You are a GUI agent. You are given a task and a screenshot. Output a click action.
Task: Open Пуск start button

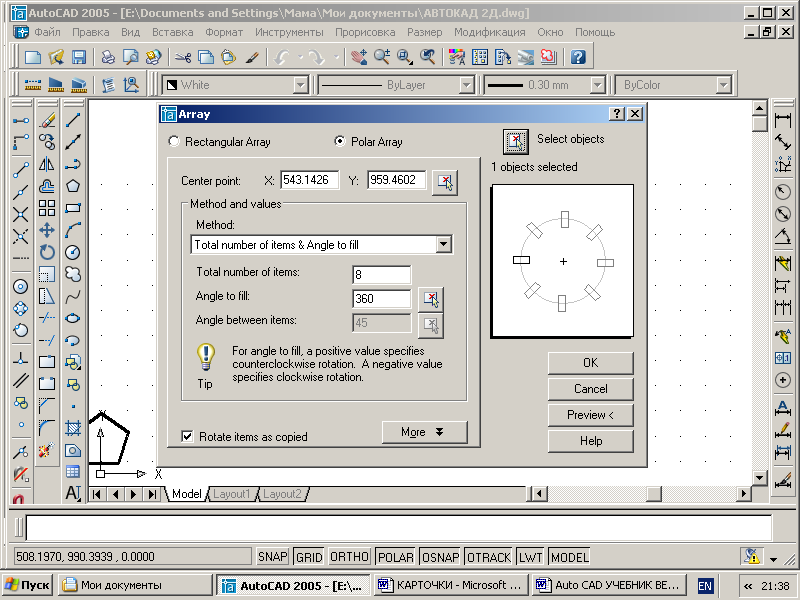(27, 585)
